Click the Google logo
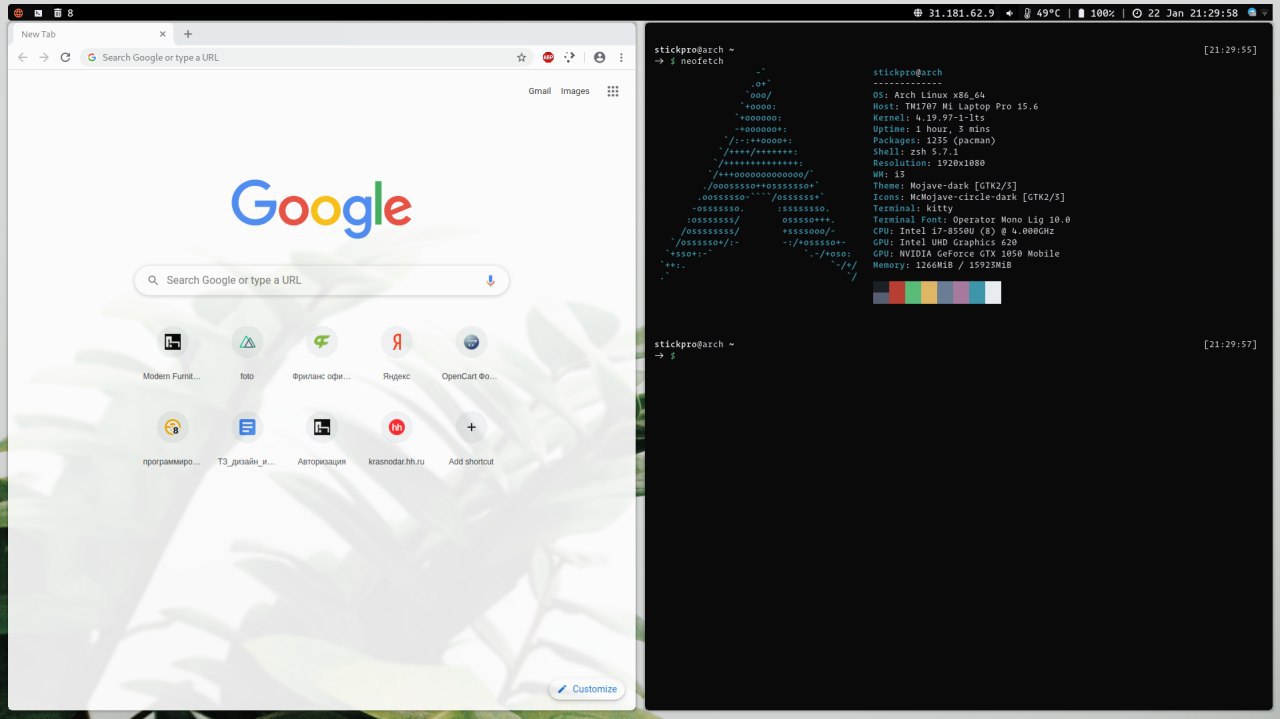 coord(321,208)
